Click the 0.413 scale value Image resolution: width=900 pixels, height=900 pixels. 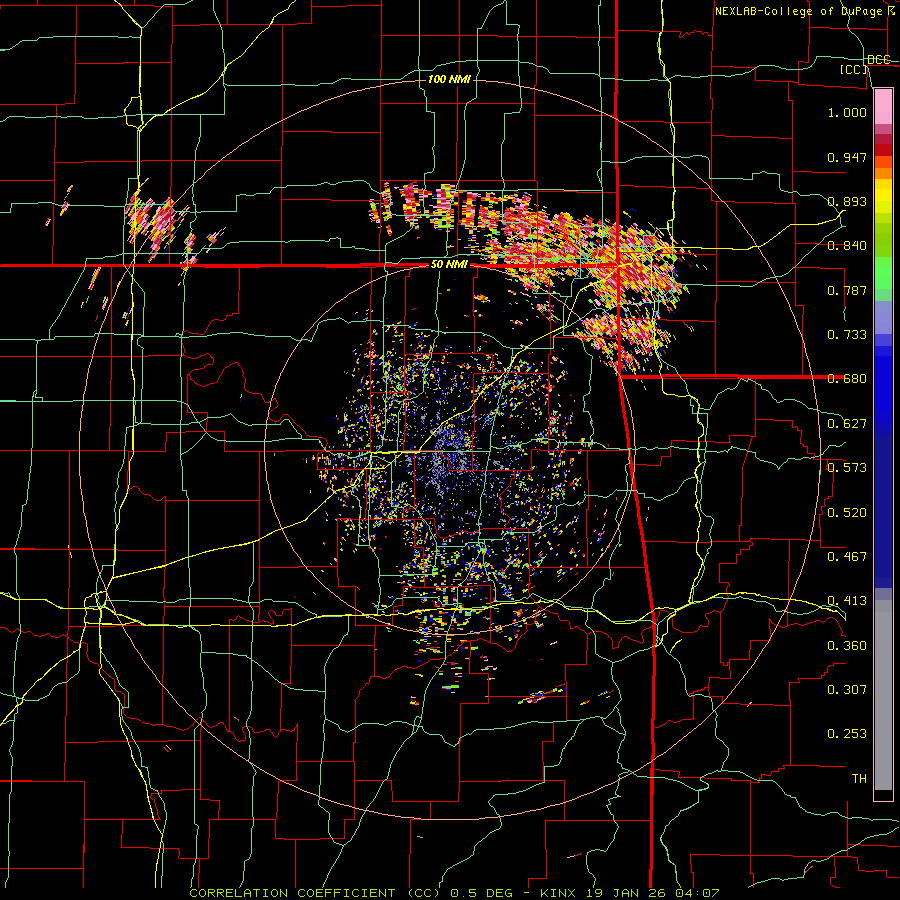[x=847, y=601]
